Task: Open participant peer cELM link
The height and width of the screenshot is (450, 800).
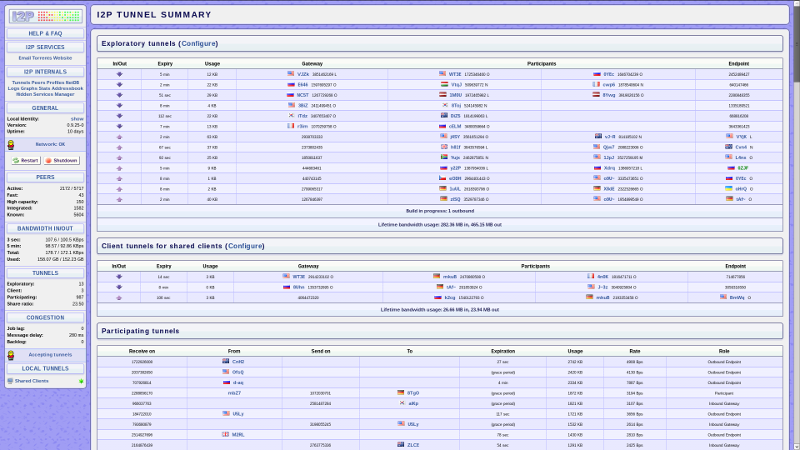Action: 455,127
